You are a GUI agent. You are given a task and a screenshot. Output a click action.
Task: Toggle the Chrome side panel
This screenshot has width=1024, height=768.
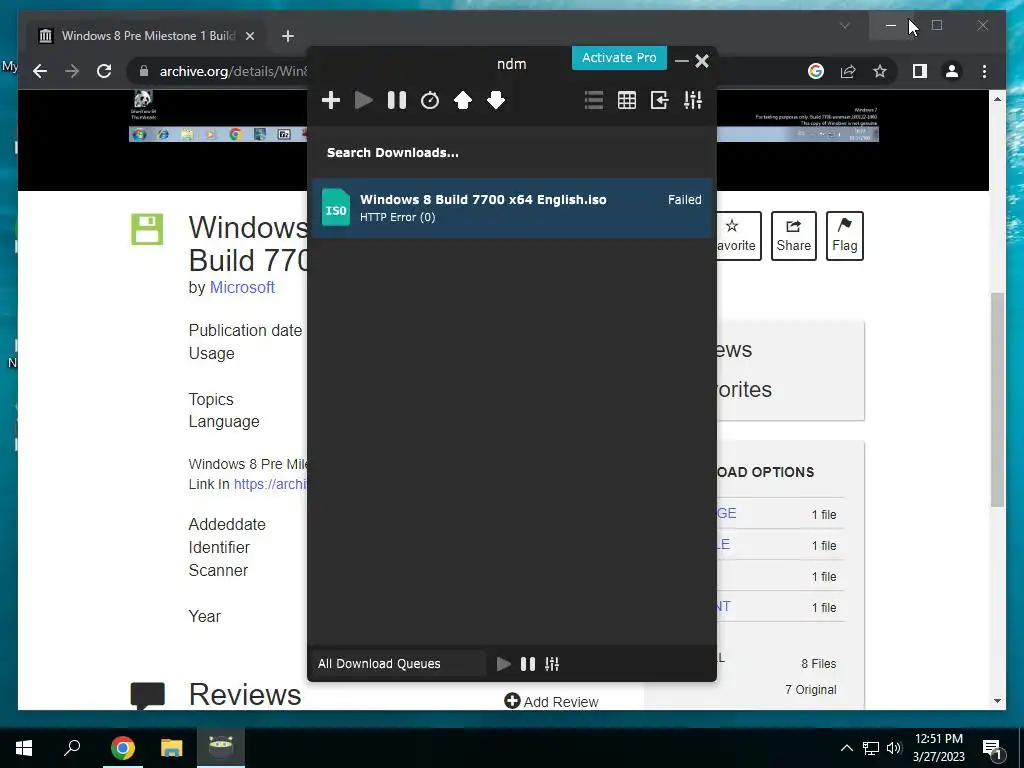coord(920,71)
